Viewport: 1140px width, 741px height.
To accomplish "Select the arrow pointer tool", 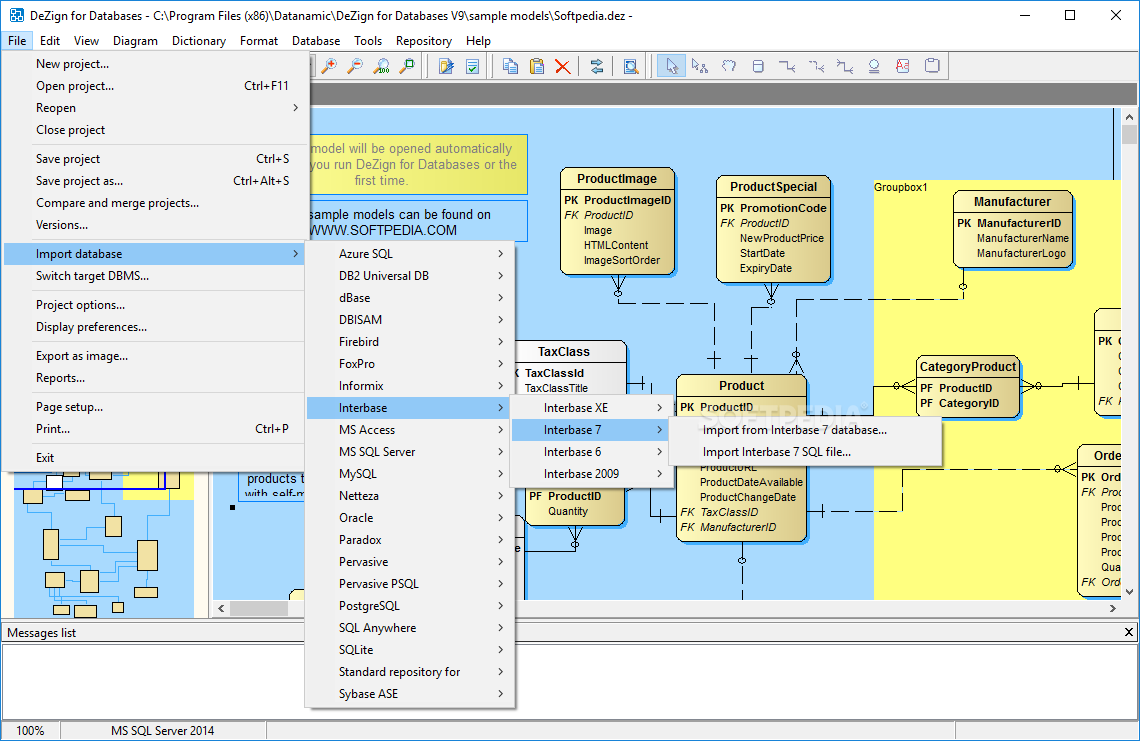I will (x=671, y=66).
